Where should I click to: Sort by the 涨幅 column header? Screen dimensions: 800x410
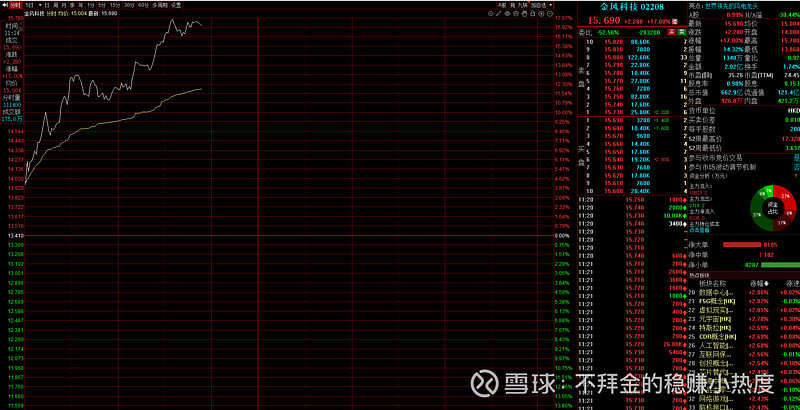(x=759, y=283)
